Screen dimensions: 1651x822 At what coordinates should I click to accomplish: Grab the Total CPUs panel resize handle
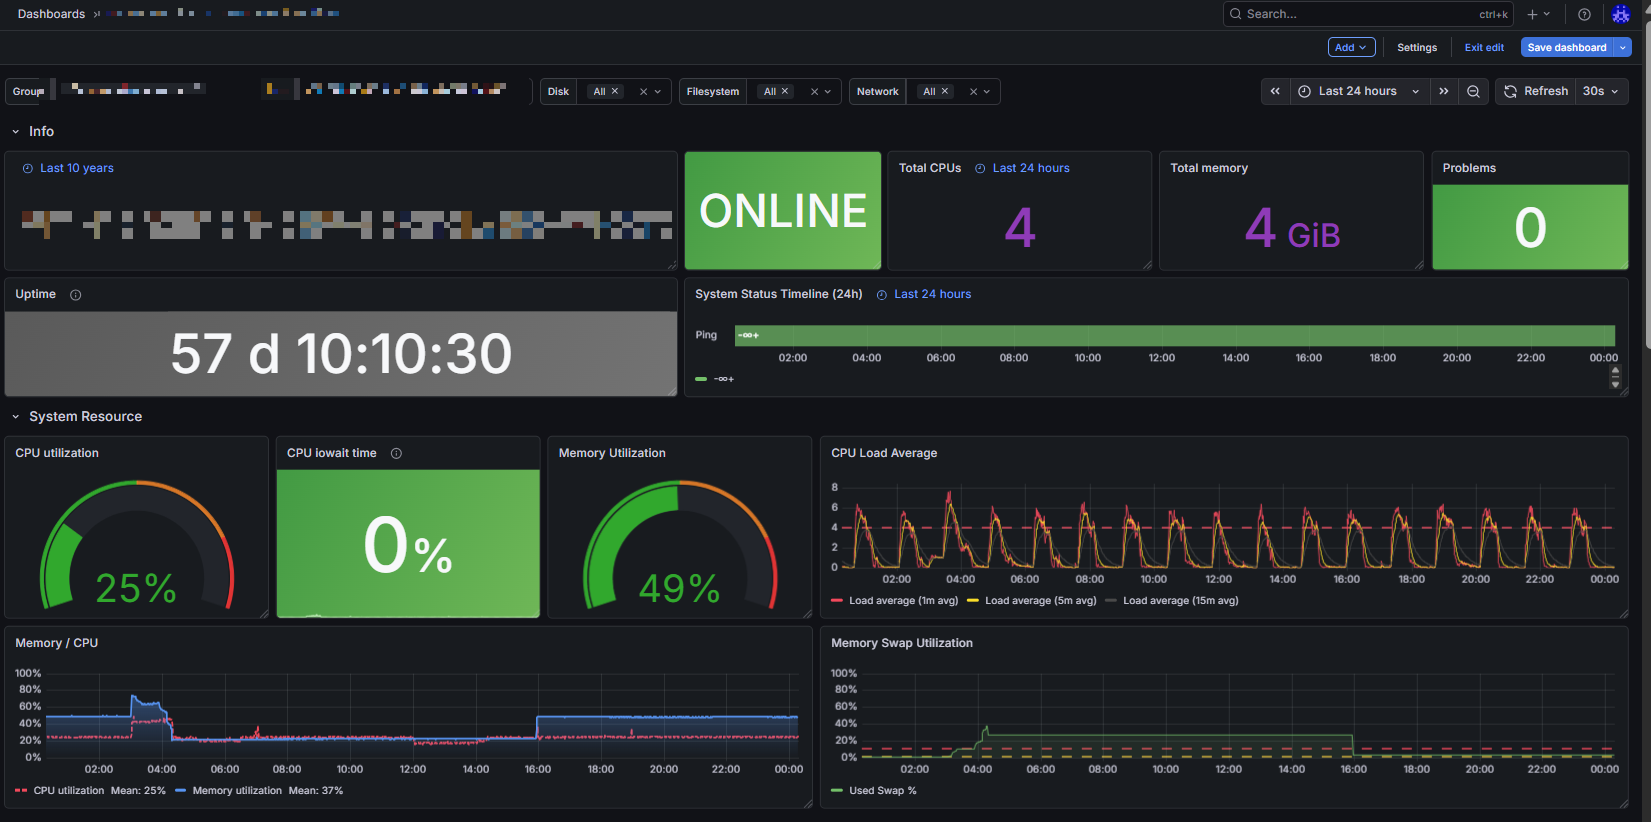coord(1147,265)
